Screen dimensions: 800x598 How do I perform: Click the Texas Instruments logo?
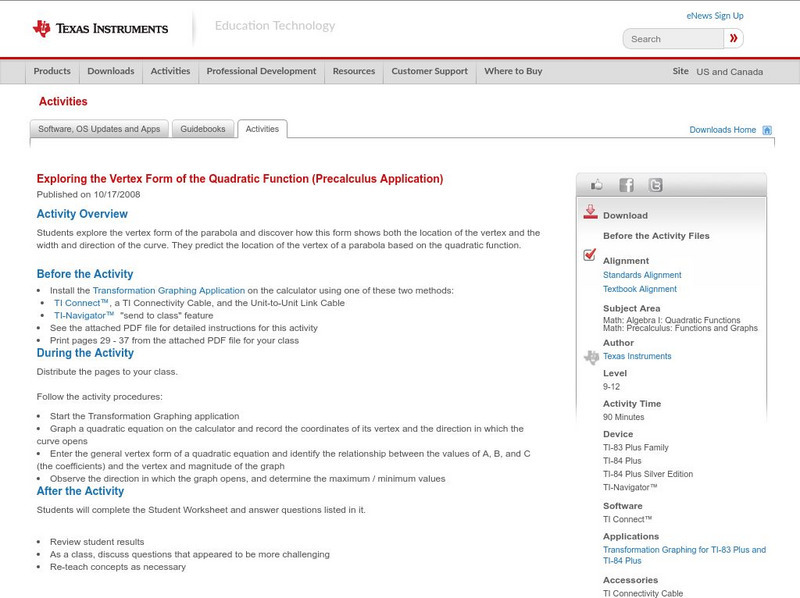[x=100, y=28]
